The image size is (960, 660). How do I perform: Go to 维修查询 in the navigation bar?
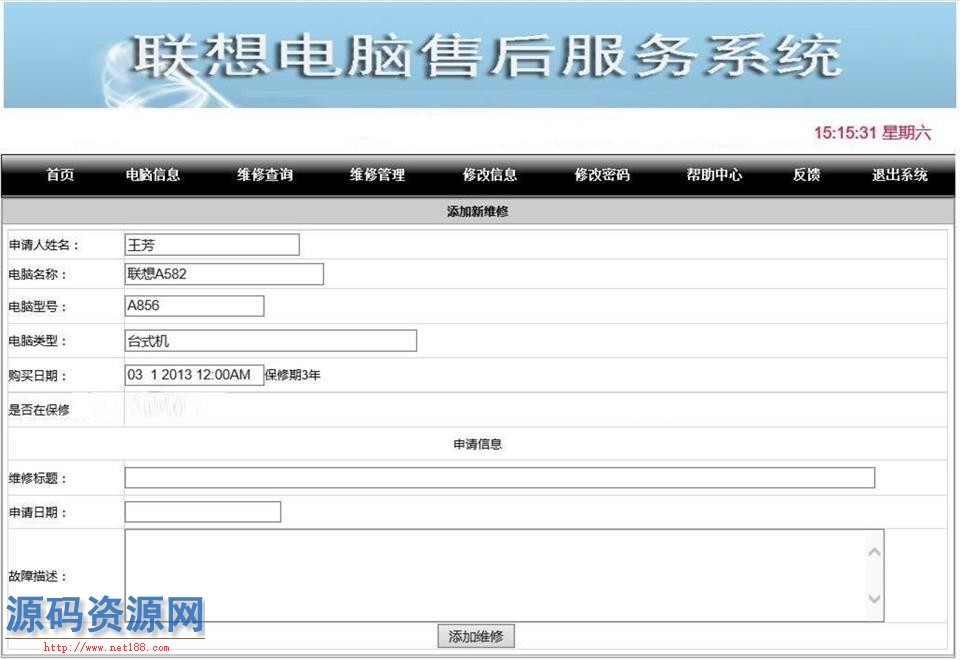point(265,175)
